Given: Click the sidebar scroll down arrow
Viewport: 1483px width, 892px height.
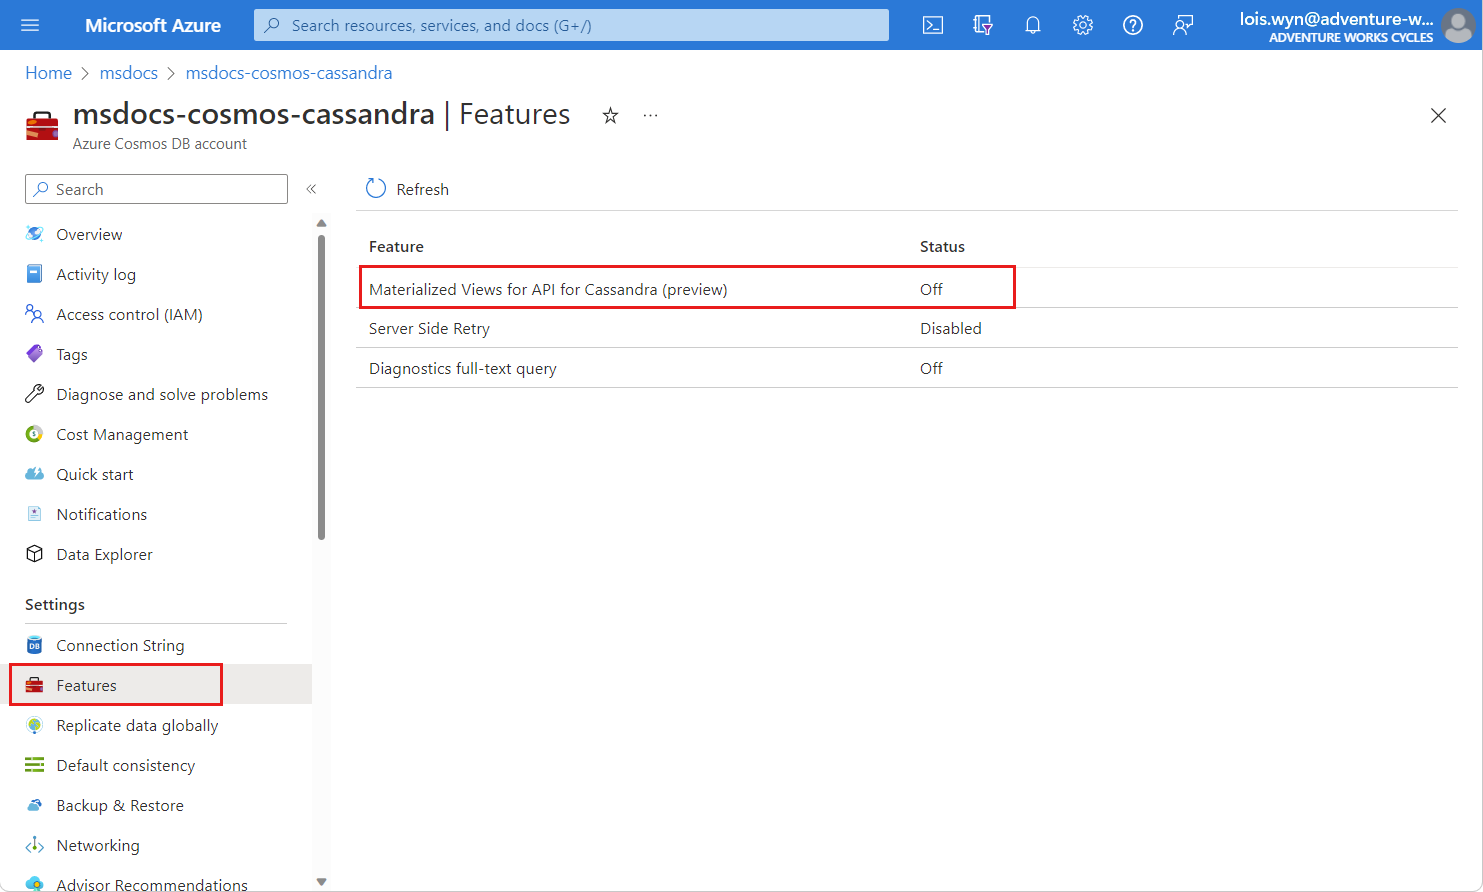Looking at the screenshot, I should tap(321, 881).
